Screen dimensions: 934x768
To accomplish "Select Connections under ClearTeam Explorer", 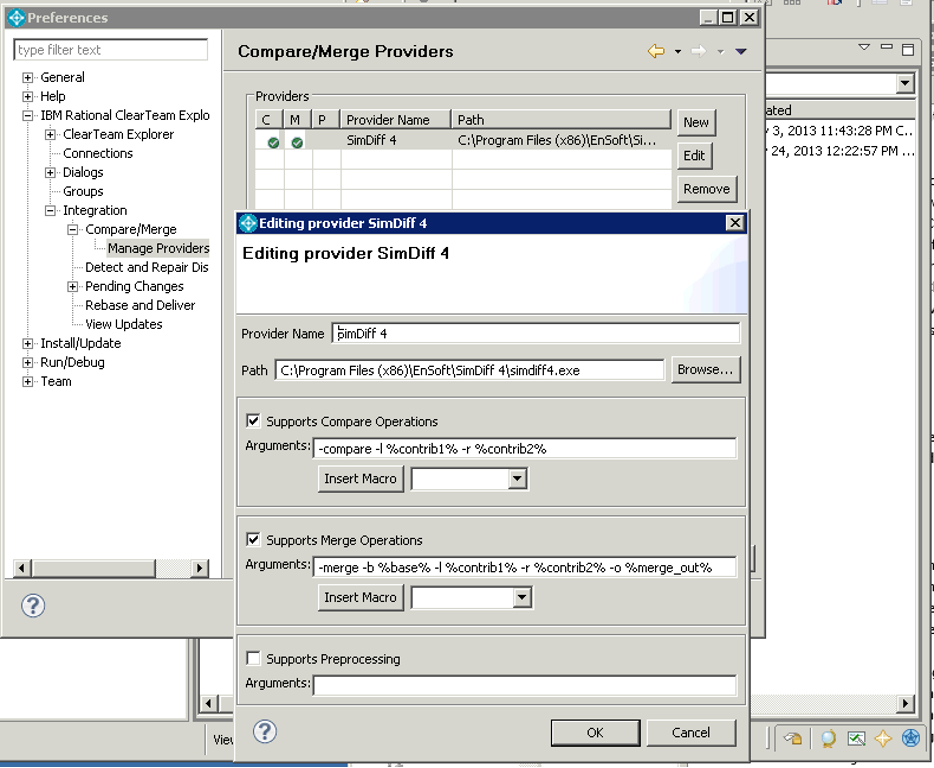I will 97,153.
